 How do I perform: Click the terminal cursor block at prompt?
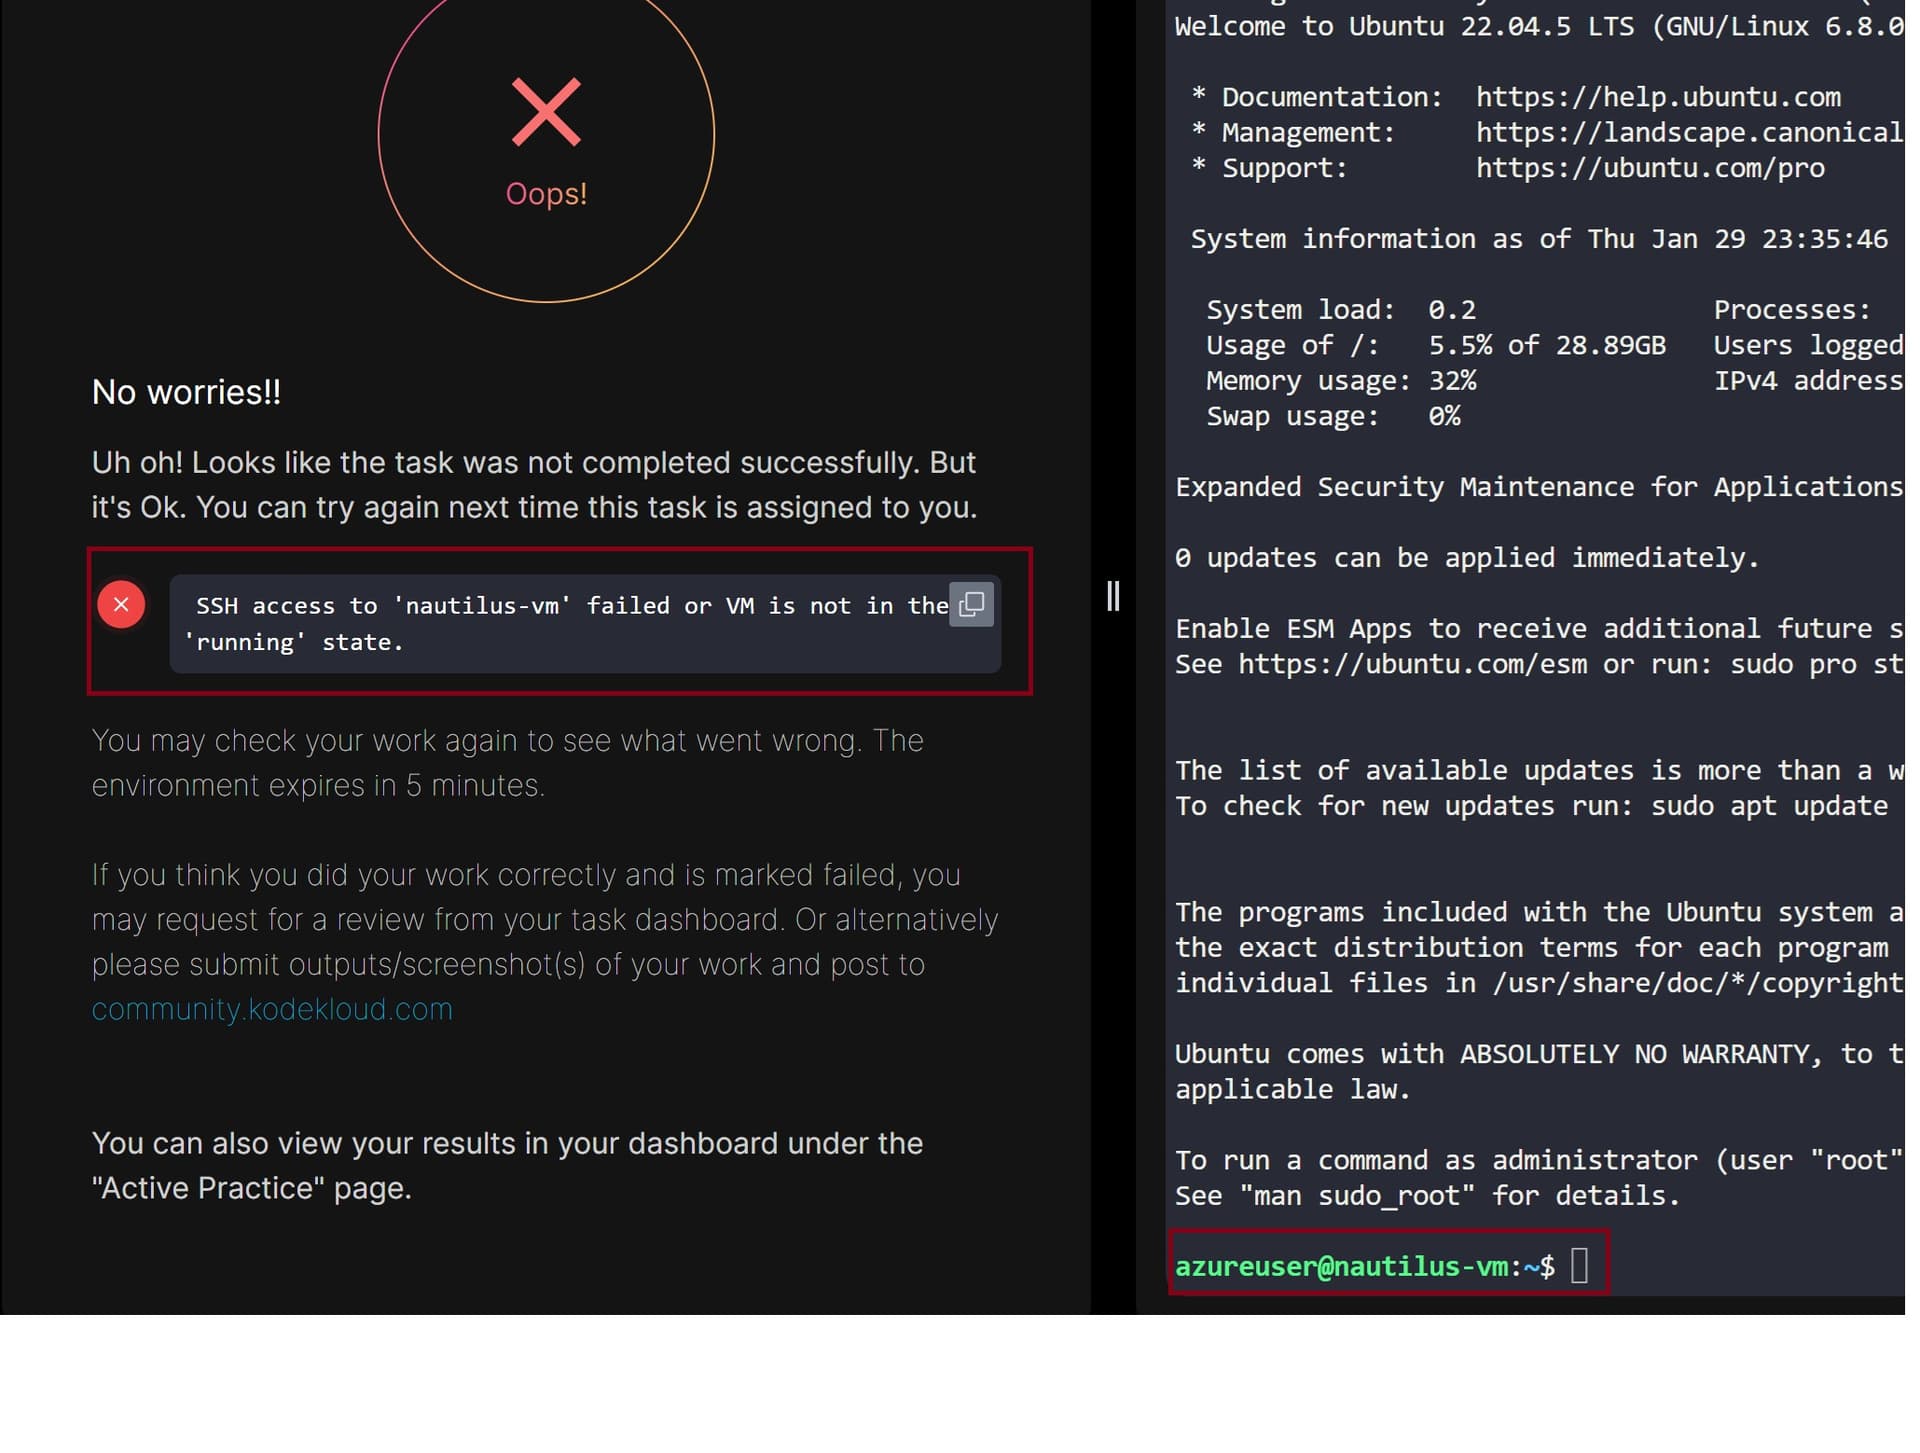1579,1266
